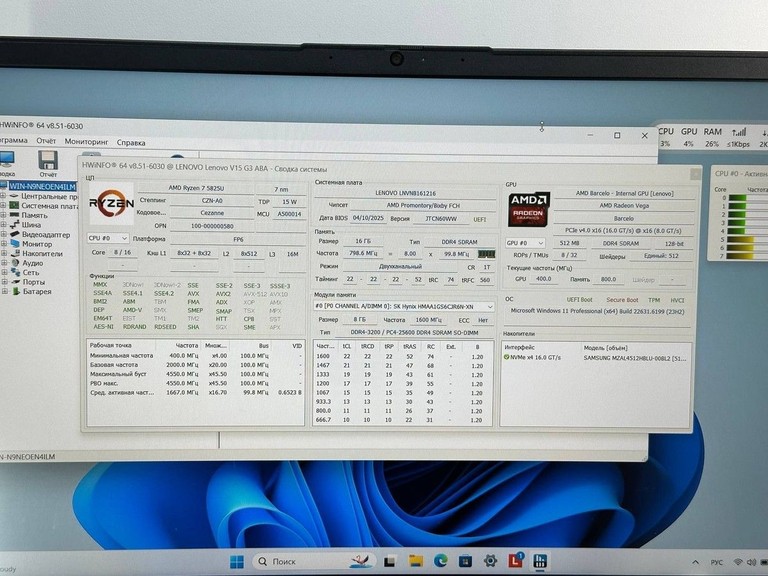Expand the Видеоадаптер tree node
Viewport: 768px width, 576px height.
pos(3,235)
